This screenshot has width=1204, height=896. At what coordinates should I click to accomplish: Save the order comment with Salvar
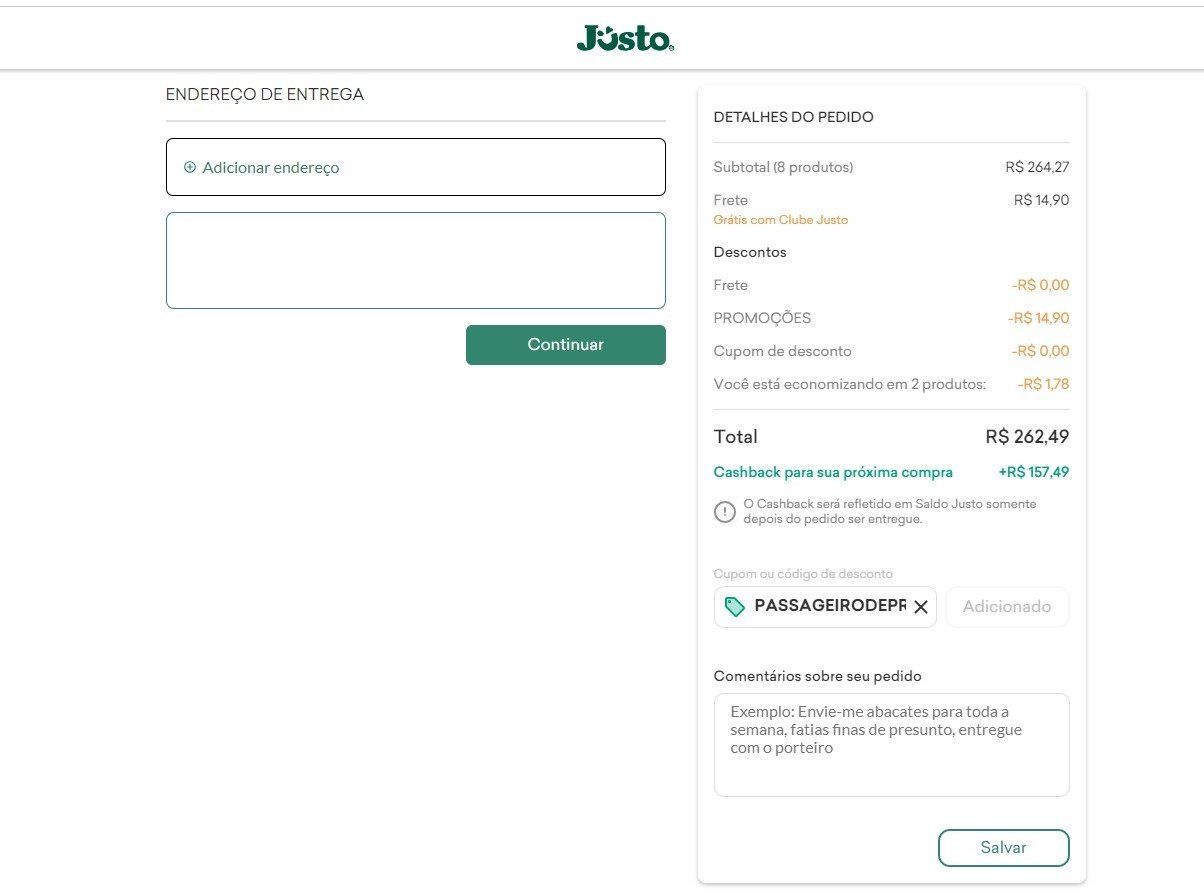(1004, 848)
